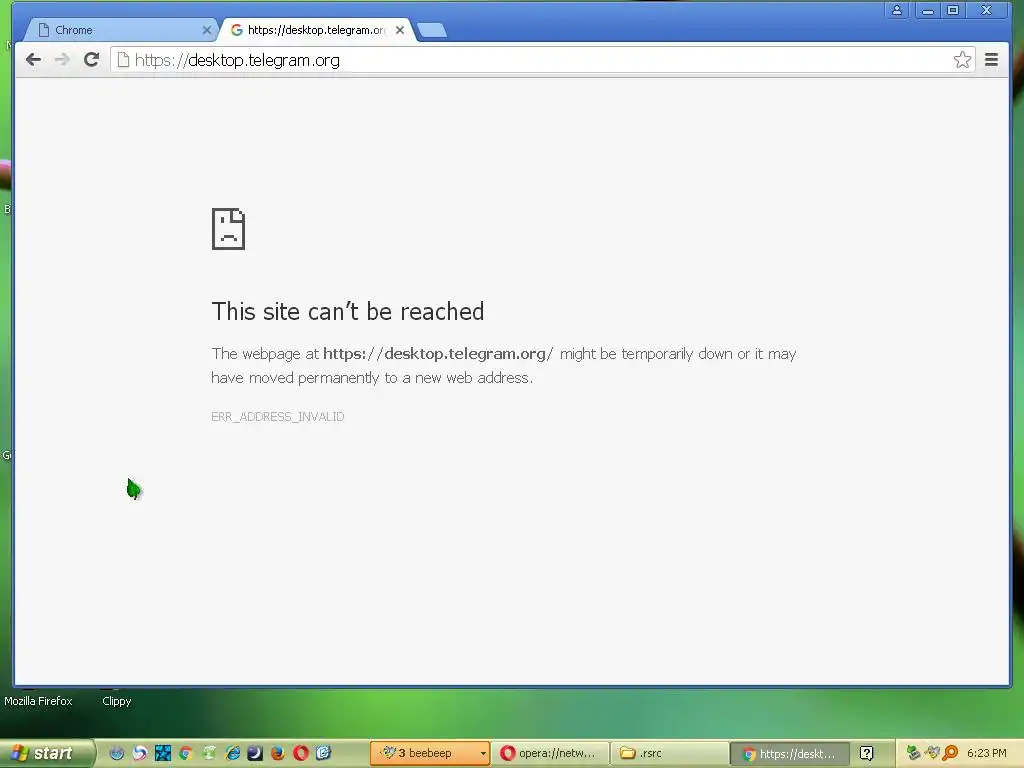Click the 'This site can't be reached' heading
The image size is (1024, 768).
[347, 312]
